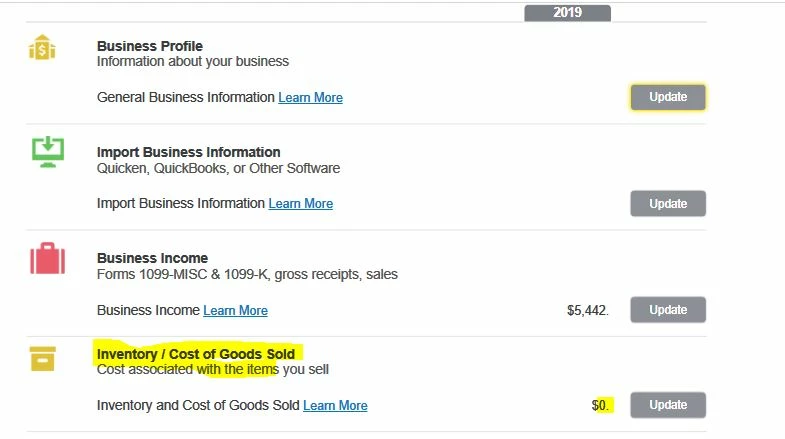The height and width of the screenshot is (439, 785).
Task: Click the Business Profile bank icon
Action: [42, 48]
